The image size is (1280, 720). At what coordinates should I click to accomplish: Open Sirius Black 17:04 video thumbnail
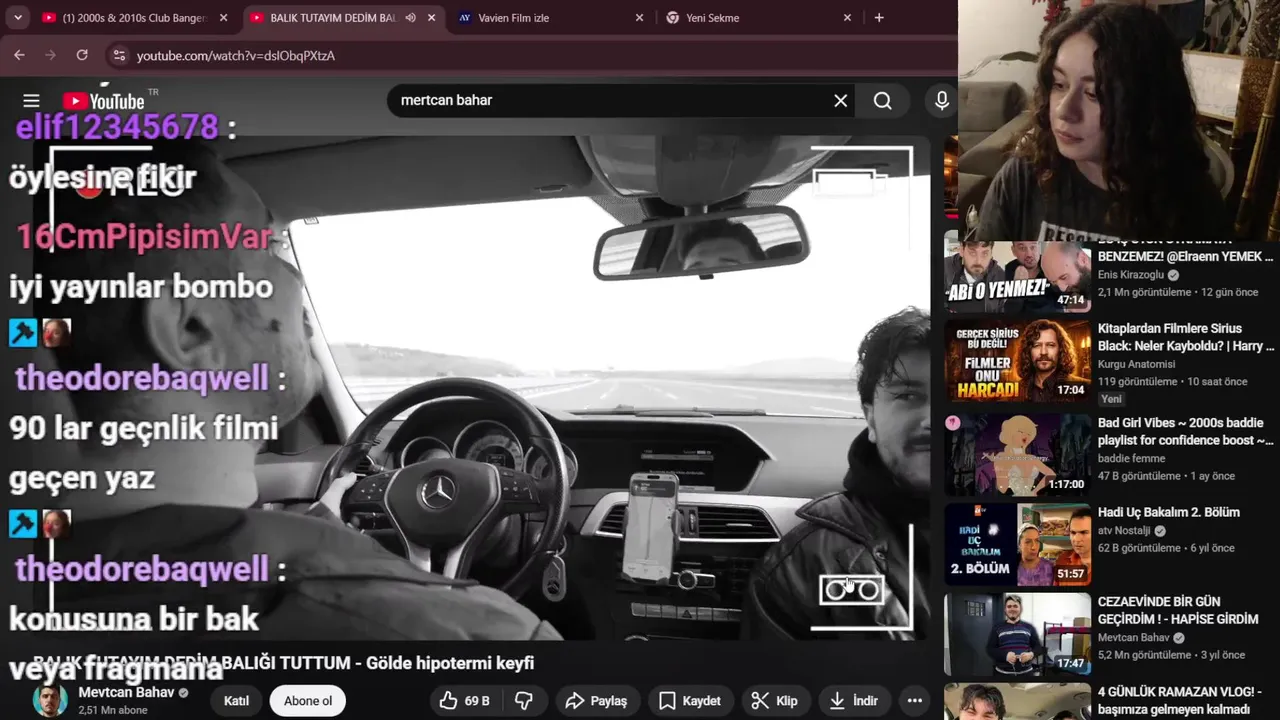pyautogui.click(x=1017, y=360)
